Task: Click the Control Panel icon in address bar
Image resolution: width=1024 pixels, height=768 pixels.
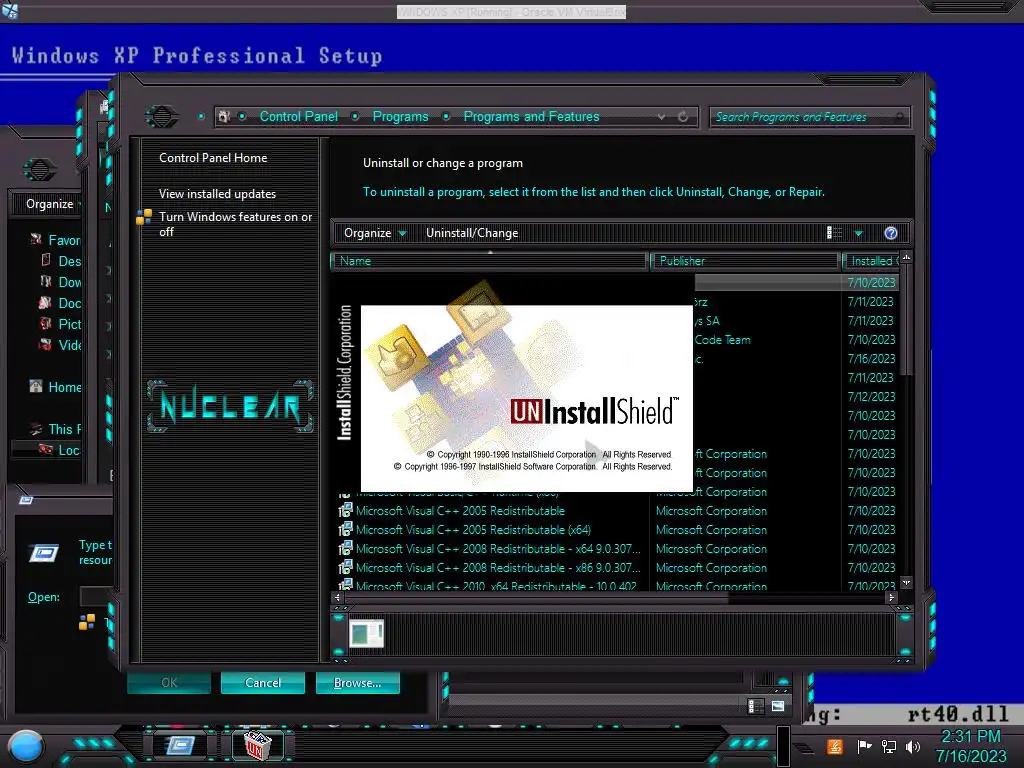Action: point(224,117)
